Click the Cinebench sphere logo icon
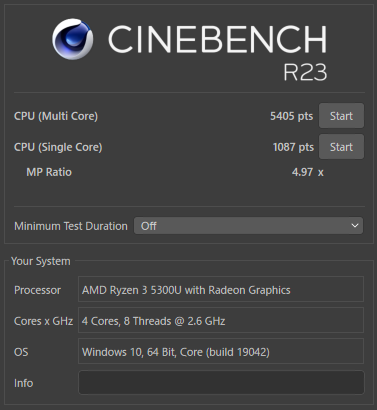Viewport: 377px width, 410px height. (x=72, y=39)
